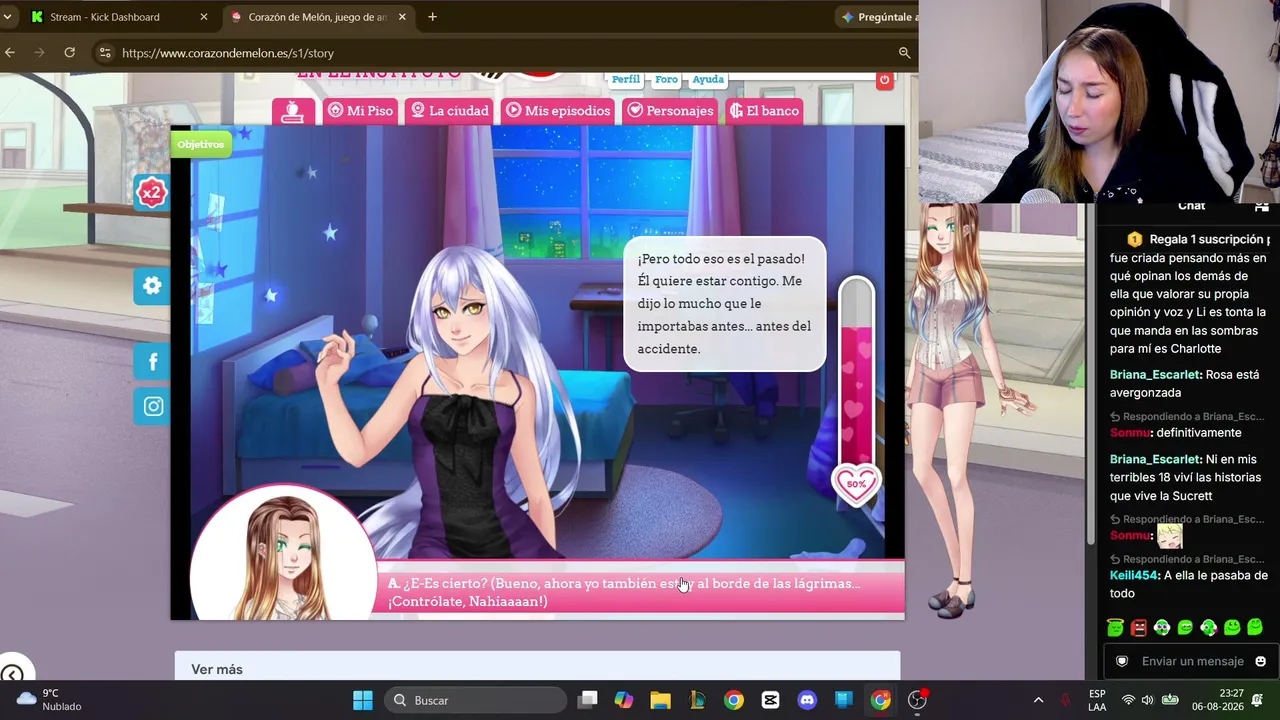Open the Objetivos panel in the game
1280x720 pixels.
tap(201, 144)
